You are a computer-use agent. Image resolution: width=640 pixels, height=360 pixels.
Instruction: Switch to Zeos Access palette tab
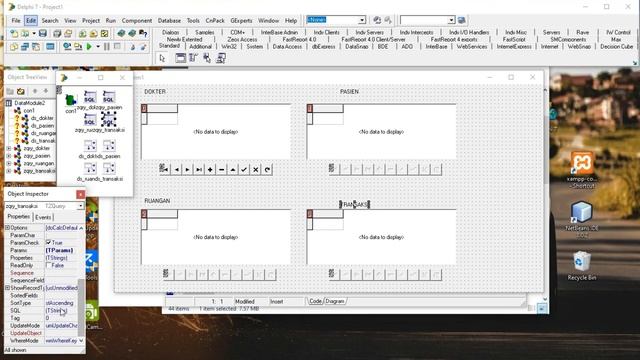click(x=242, y=40)
